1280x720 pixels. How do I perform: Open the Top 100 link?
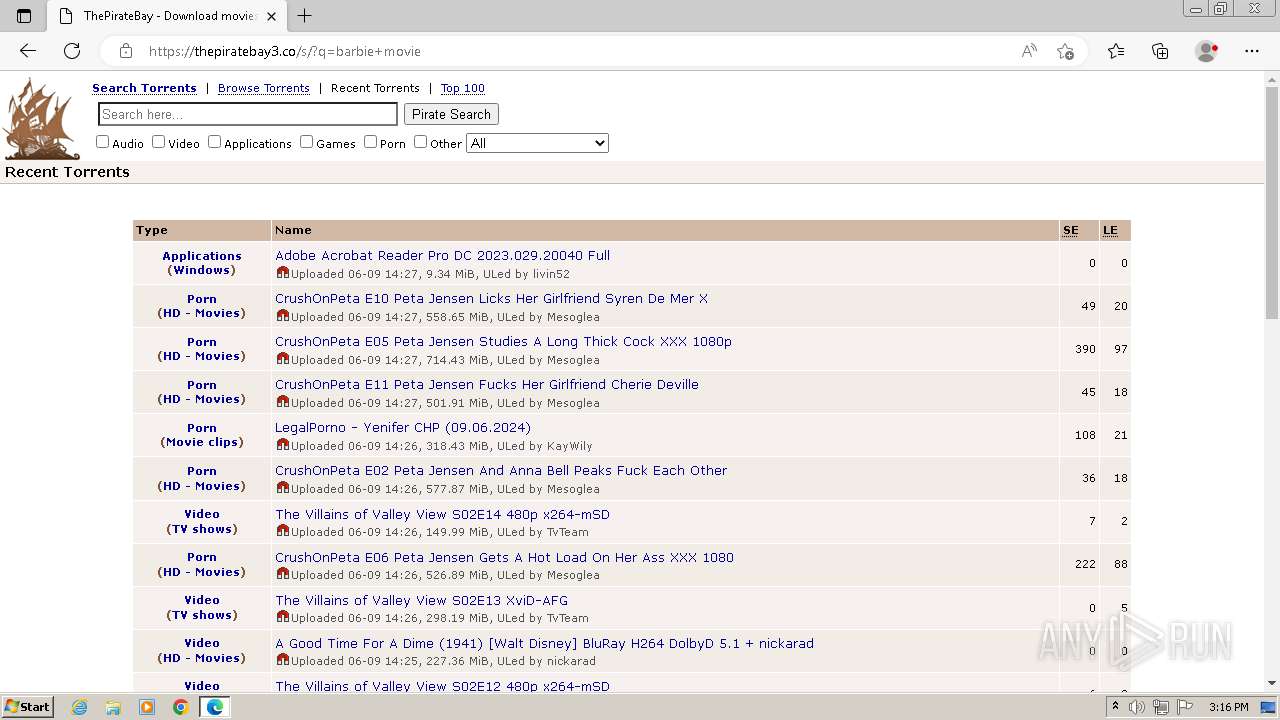pyautogui.click(x=463, y=88)
